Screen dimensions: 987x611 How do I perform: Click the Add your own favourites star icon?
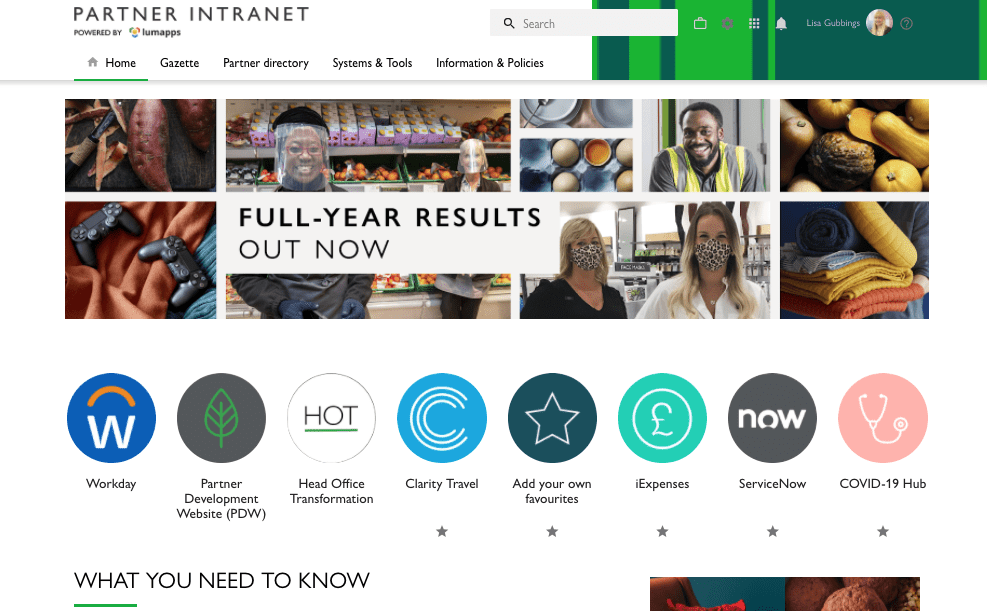tap(552, 418)
